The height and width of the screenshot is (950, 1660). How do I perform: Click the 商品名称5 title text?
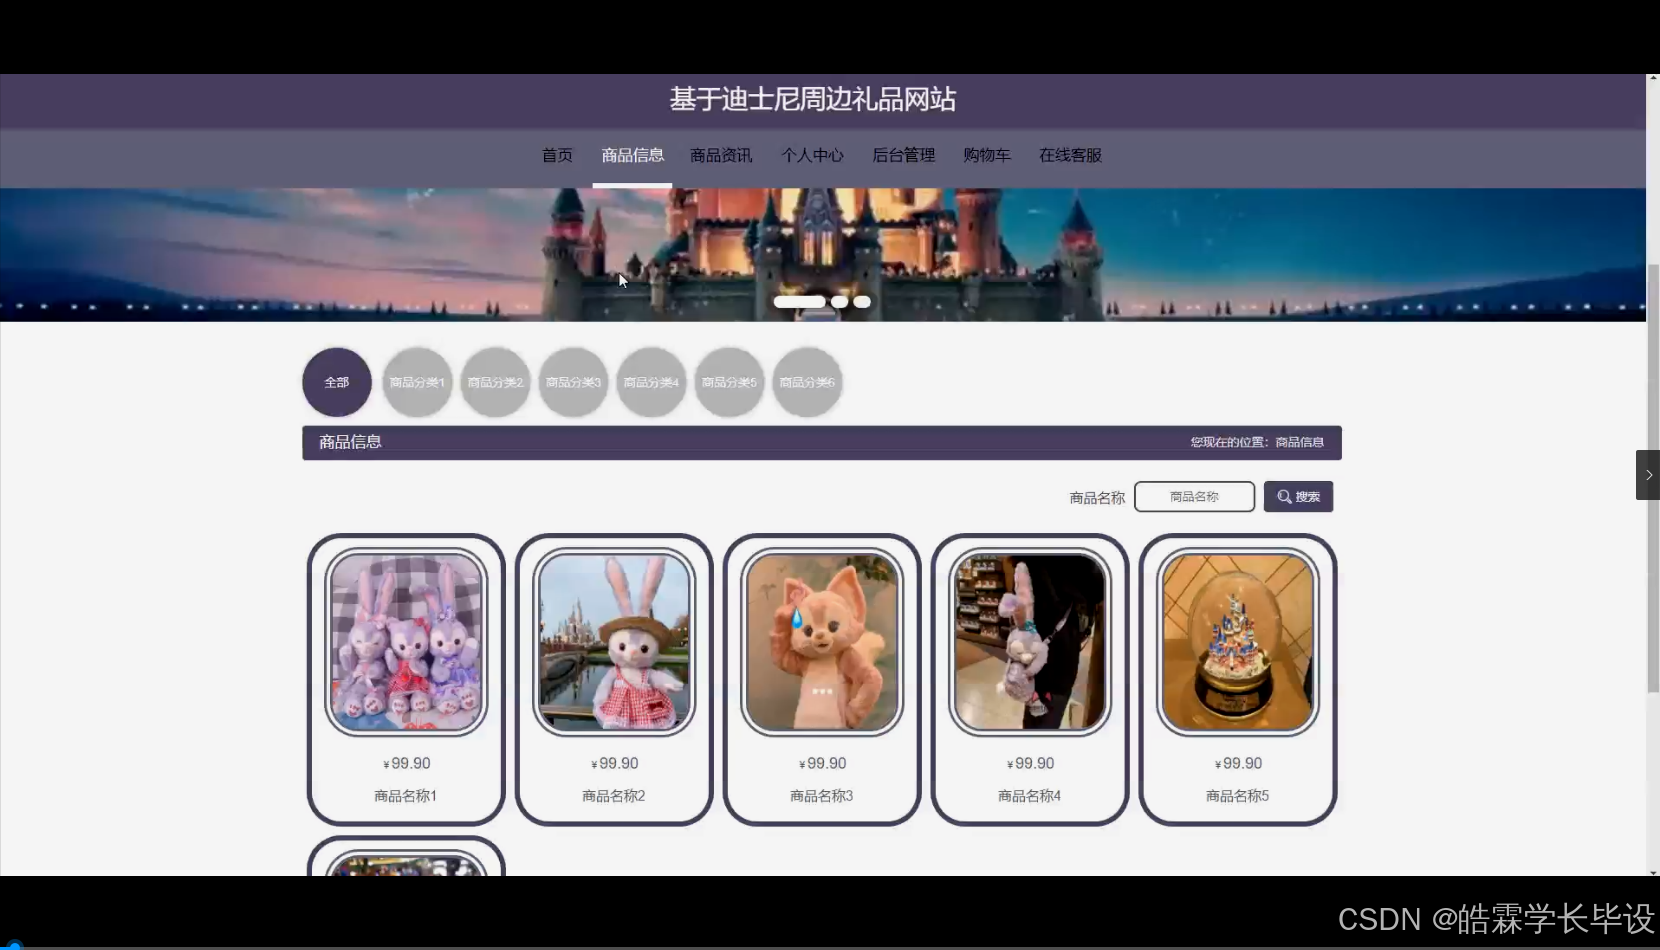1238,796
